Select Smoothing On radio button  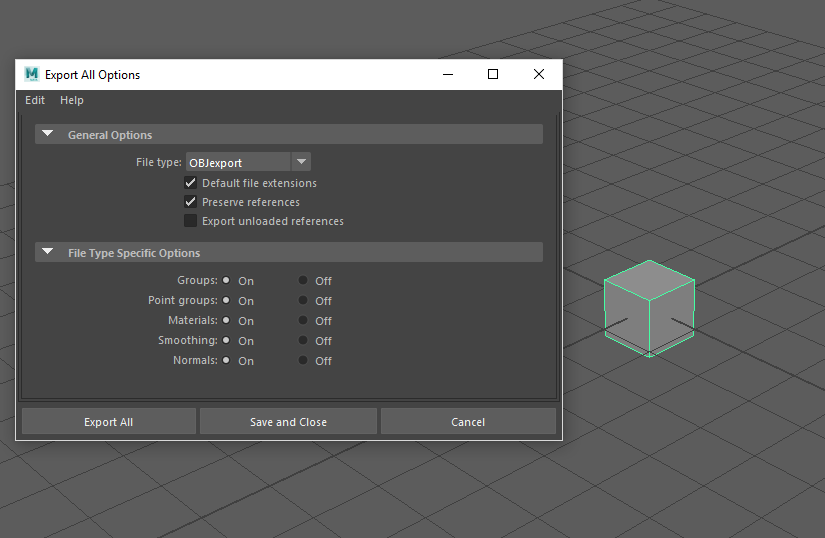(x=226, y=340)
